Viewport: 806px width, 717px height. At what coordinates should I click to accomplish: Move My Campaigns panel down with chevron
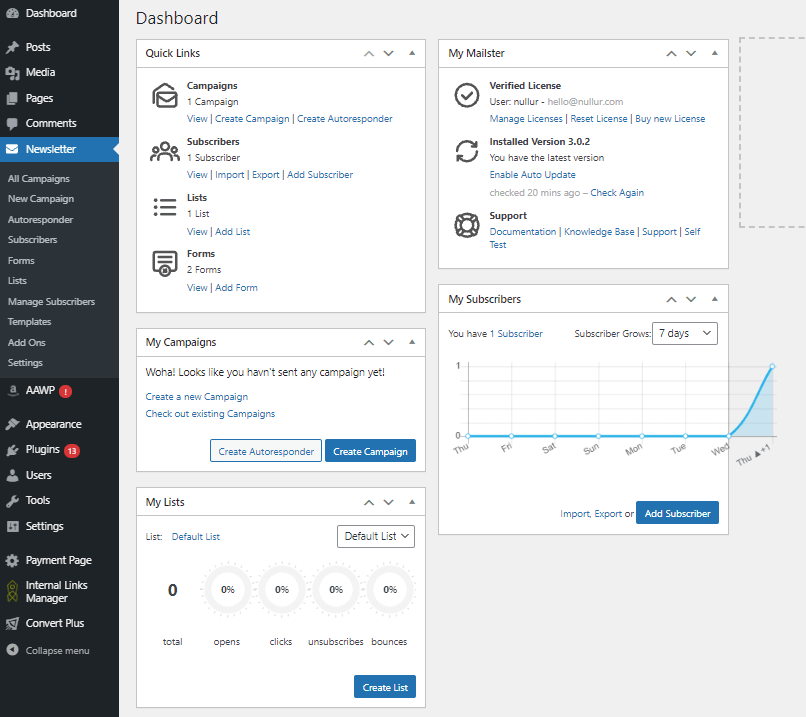[388, 342]
